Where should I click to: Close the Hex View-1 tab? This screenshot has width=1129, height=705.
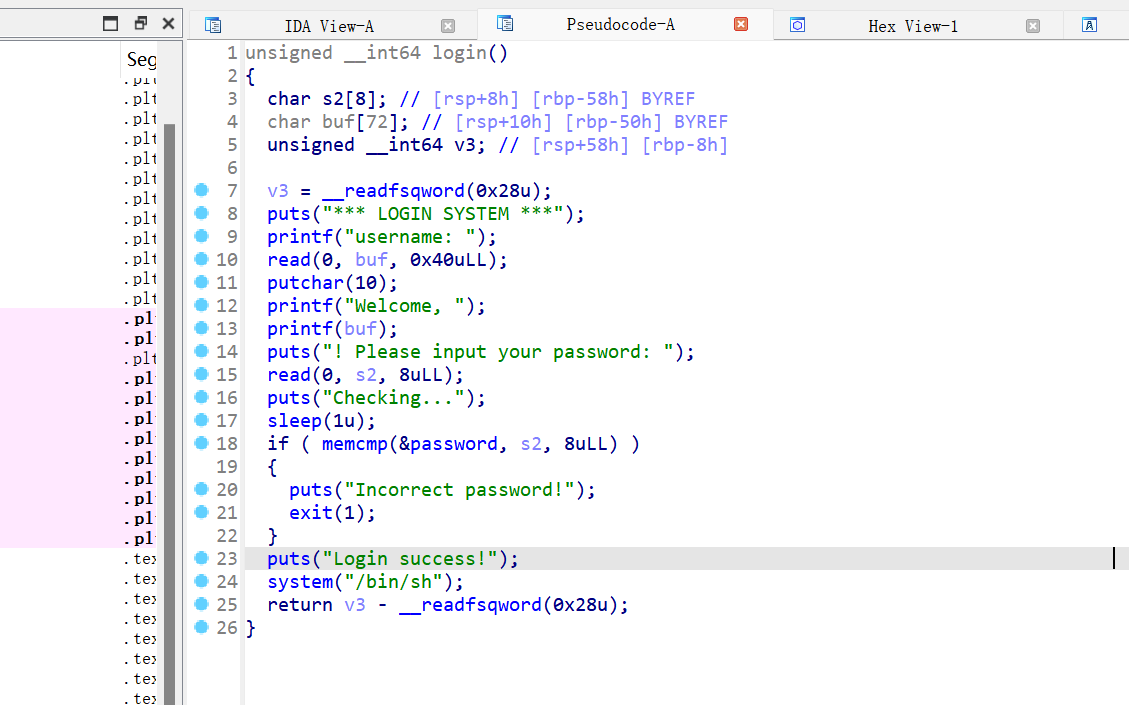tap(1033, 26)
